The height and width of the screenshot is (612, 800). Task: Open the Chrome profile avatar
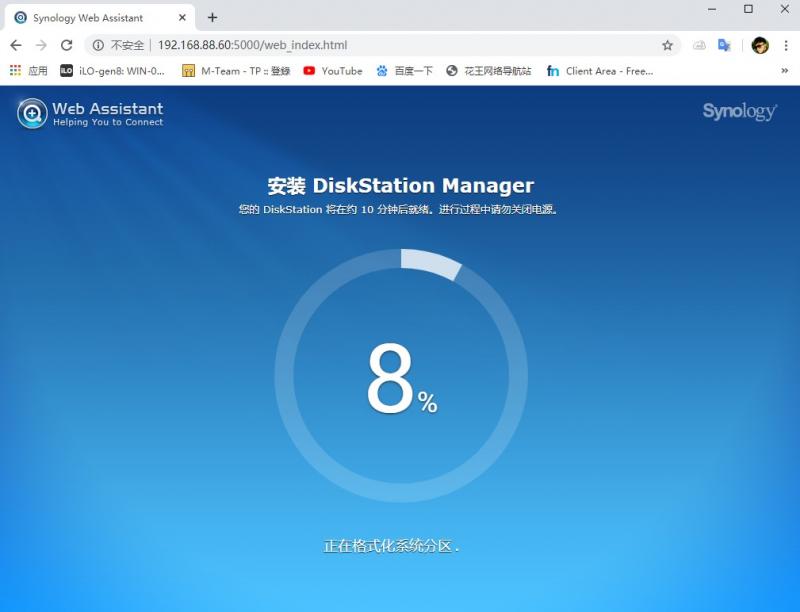click(760, 45)
